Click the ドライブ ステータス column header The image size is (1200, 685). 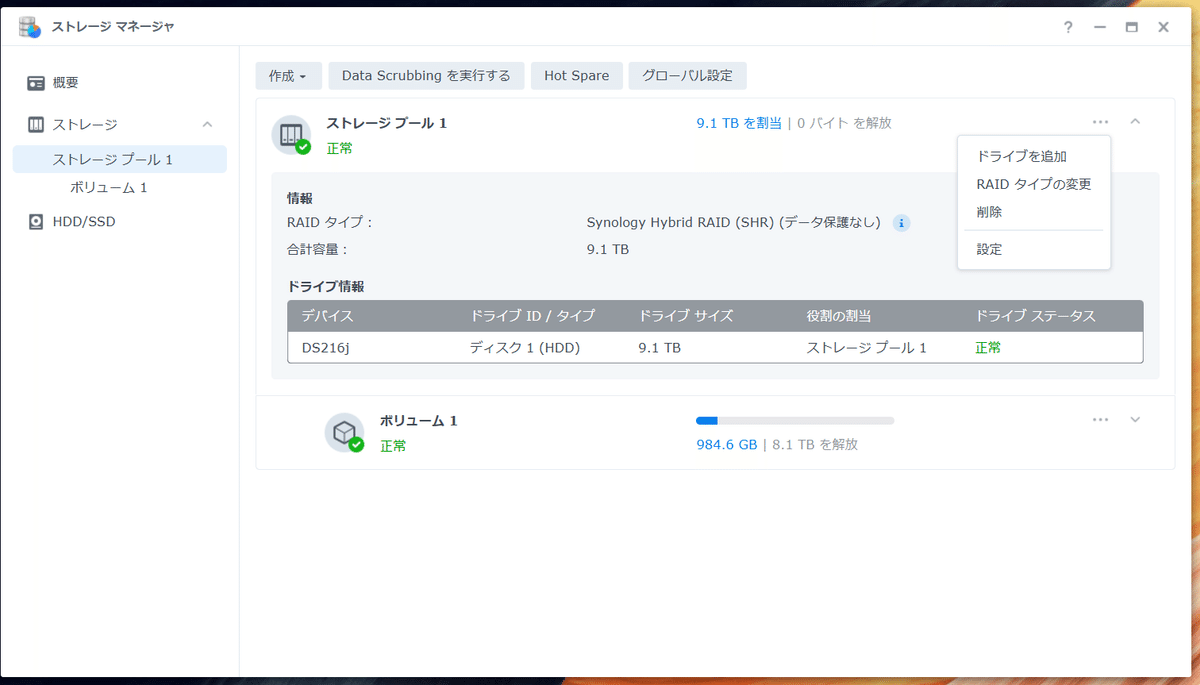pos(1036,316)
